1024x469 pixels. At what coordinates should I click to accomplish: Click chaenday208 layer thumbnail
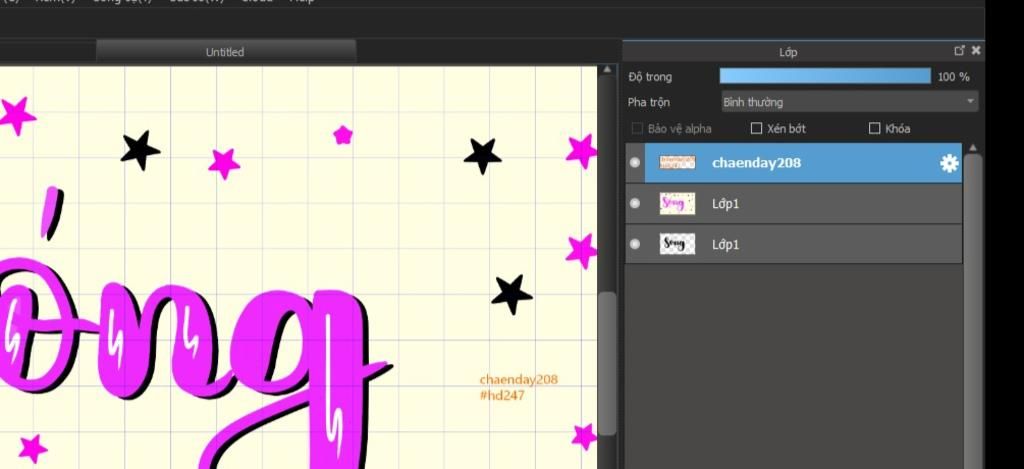tap(677, 163)
